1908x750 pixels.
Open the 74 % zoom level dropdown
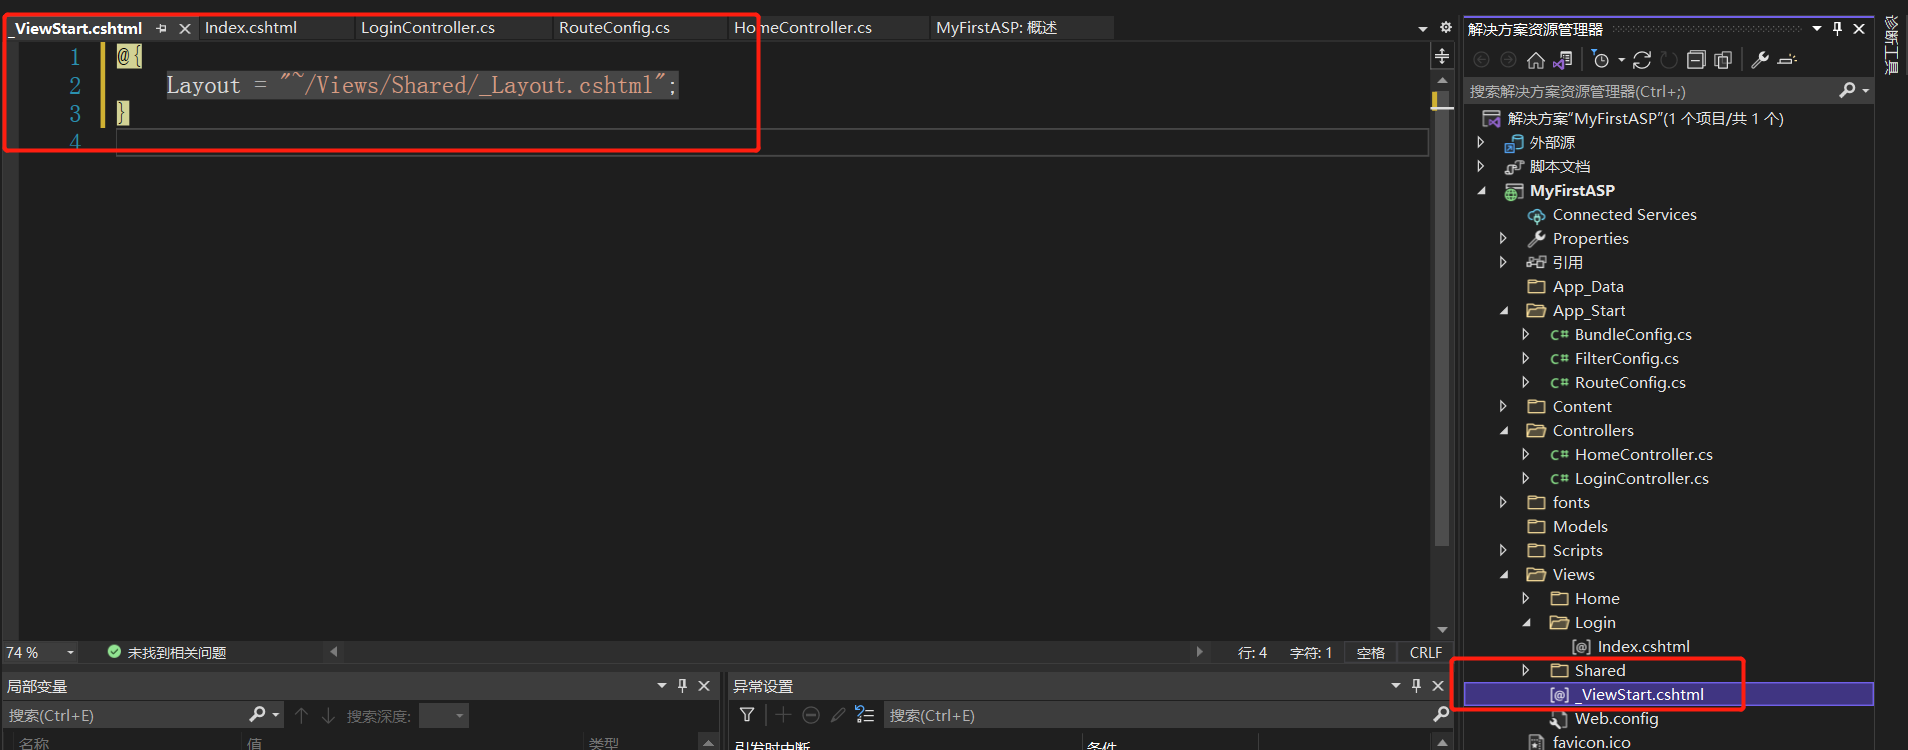point(70,653)
